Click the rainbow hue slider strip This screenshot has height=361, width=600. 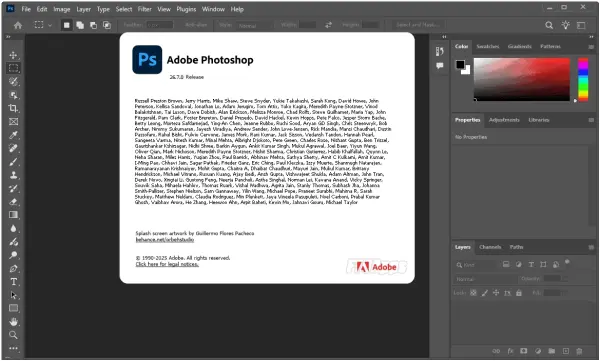pos(583,80)
